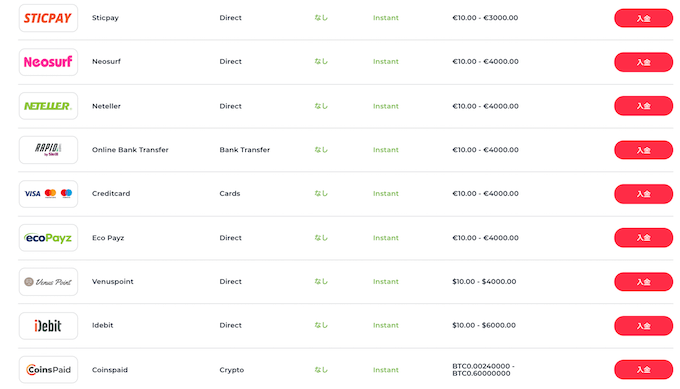Image resolution: width=680 pixels, height=389 pixels.
Task: Select the Online Bank Transfer method name
Action: [x=130, y=150]
